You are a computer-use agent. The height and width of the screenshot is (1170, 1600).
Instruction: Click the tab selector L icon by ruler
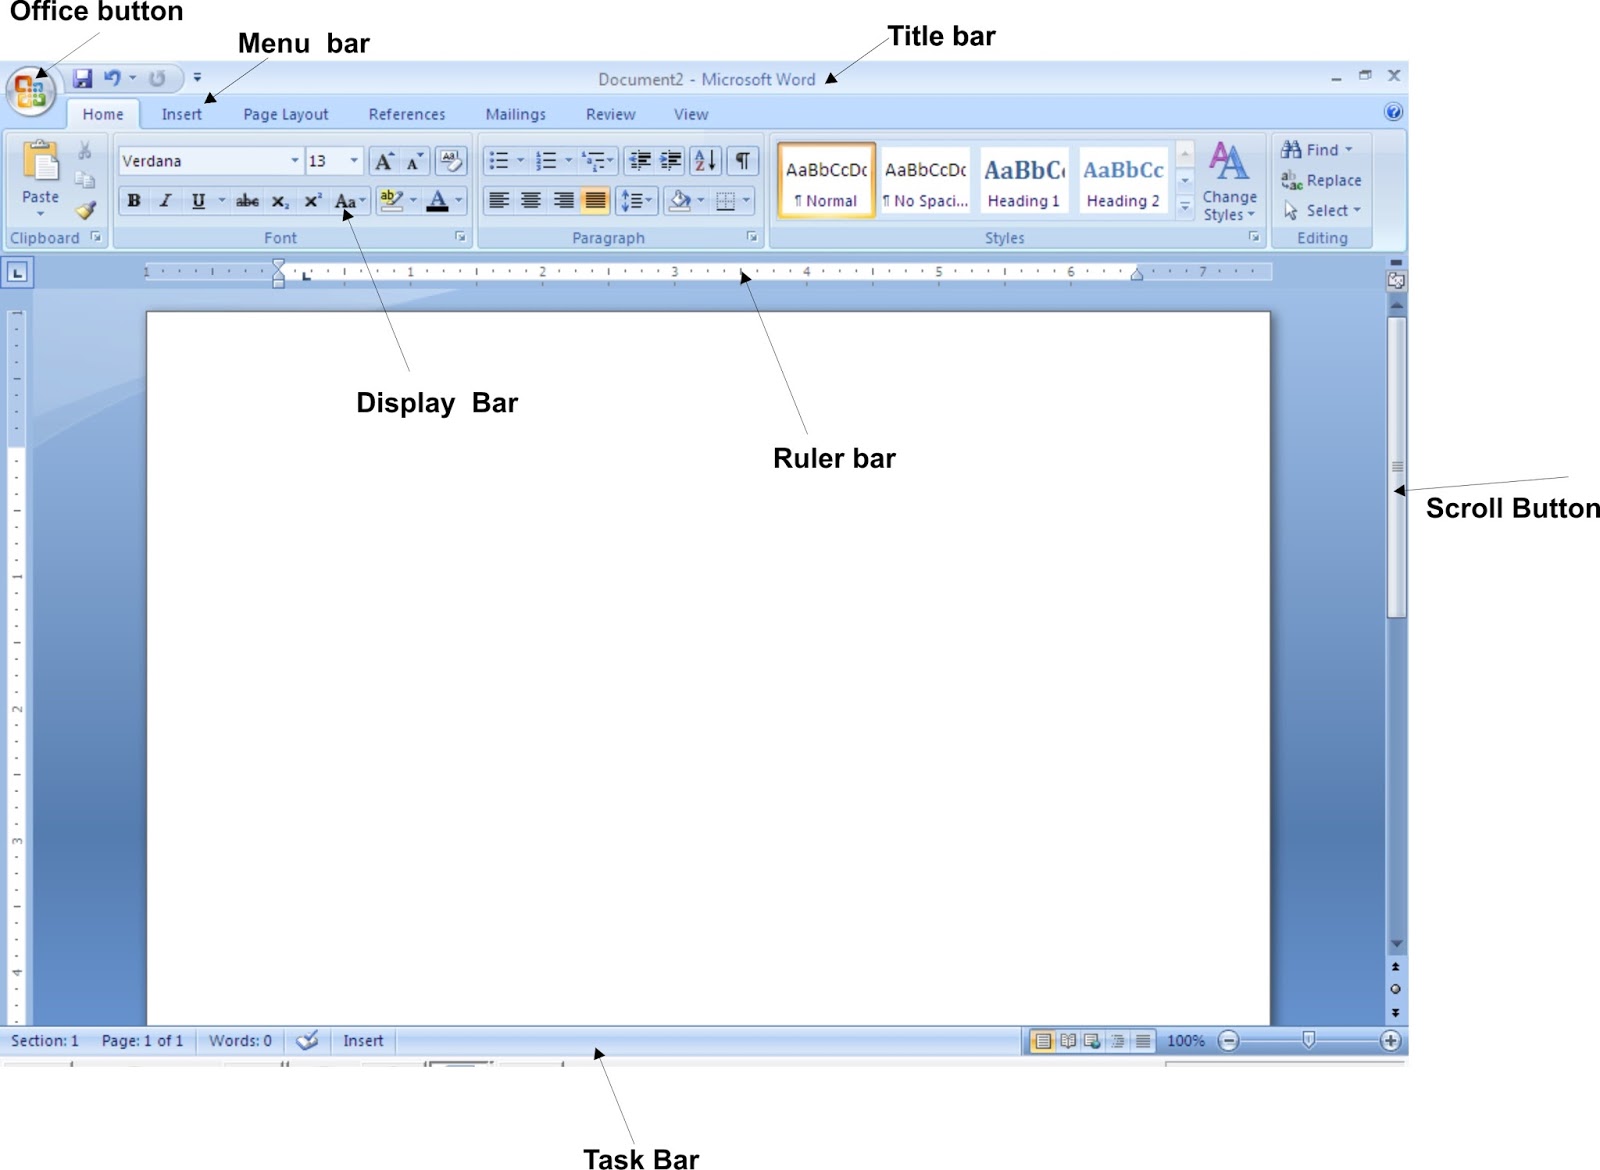point(17,272)
